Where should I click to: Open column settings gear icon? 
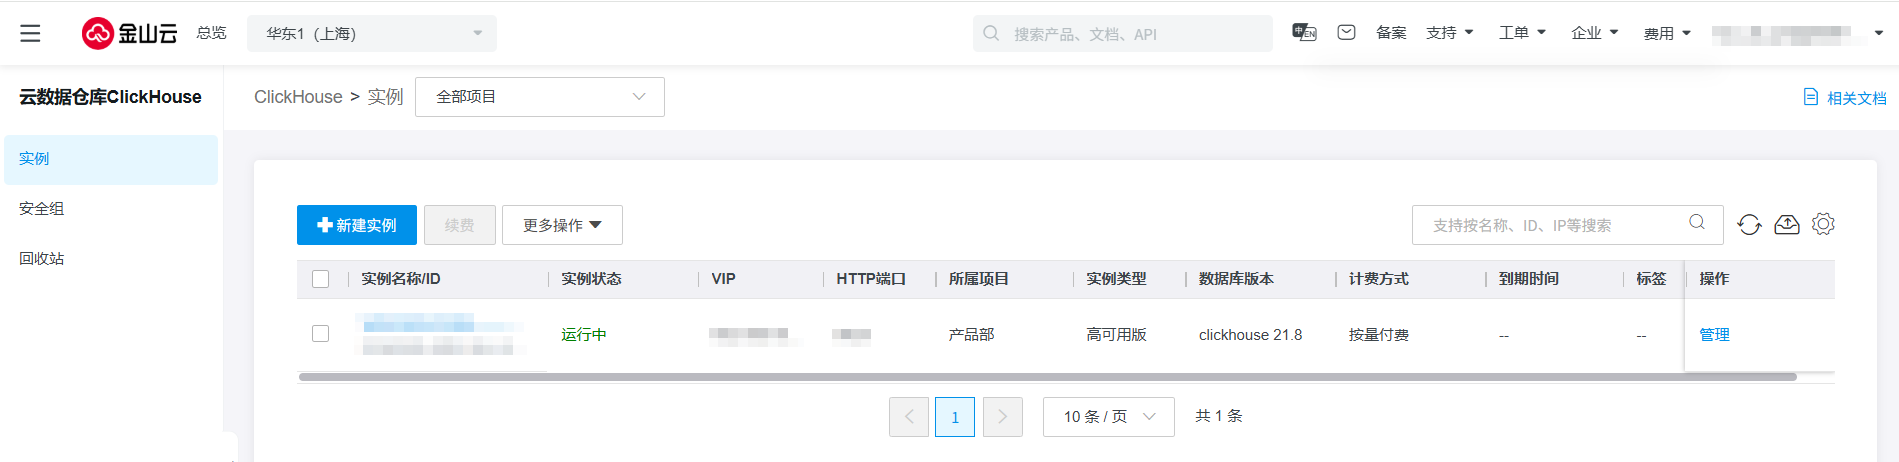(x=1823, y=224)
